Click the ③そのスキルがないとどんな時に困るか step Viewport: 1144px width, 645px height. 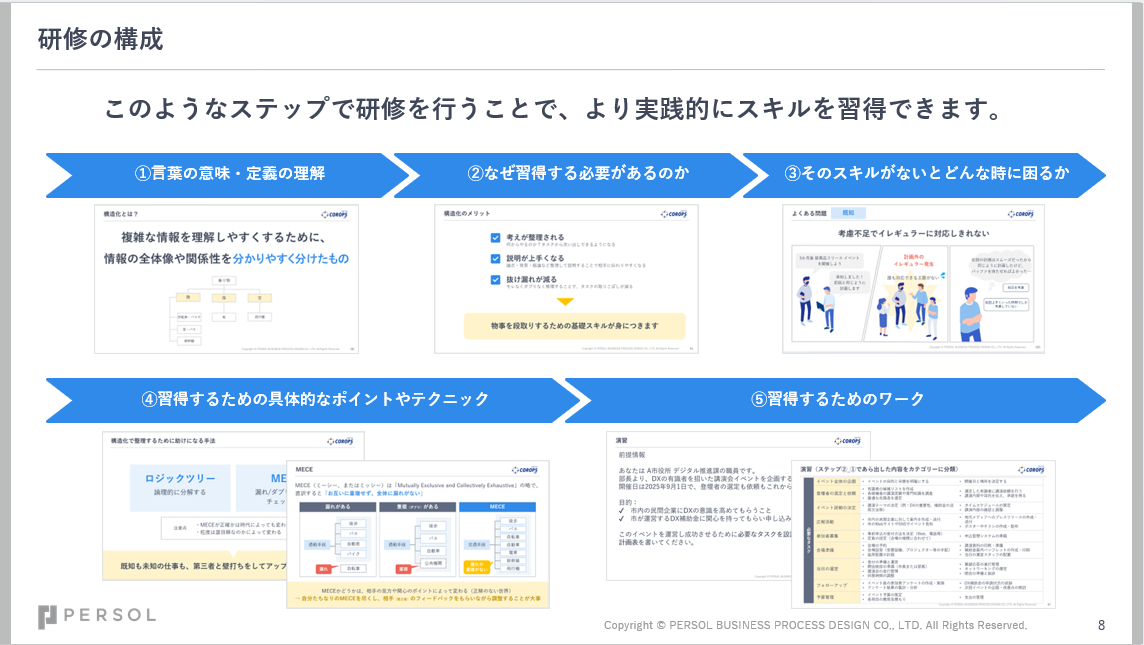point(926,174)
